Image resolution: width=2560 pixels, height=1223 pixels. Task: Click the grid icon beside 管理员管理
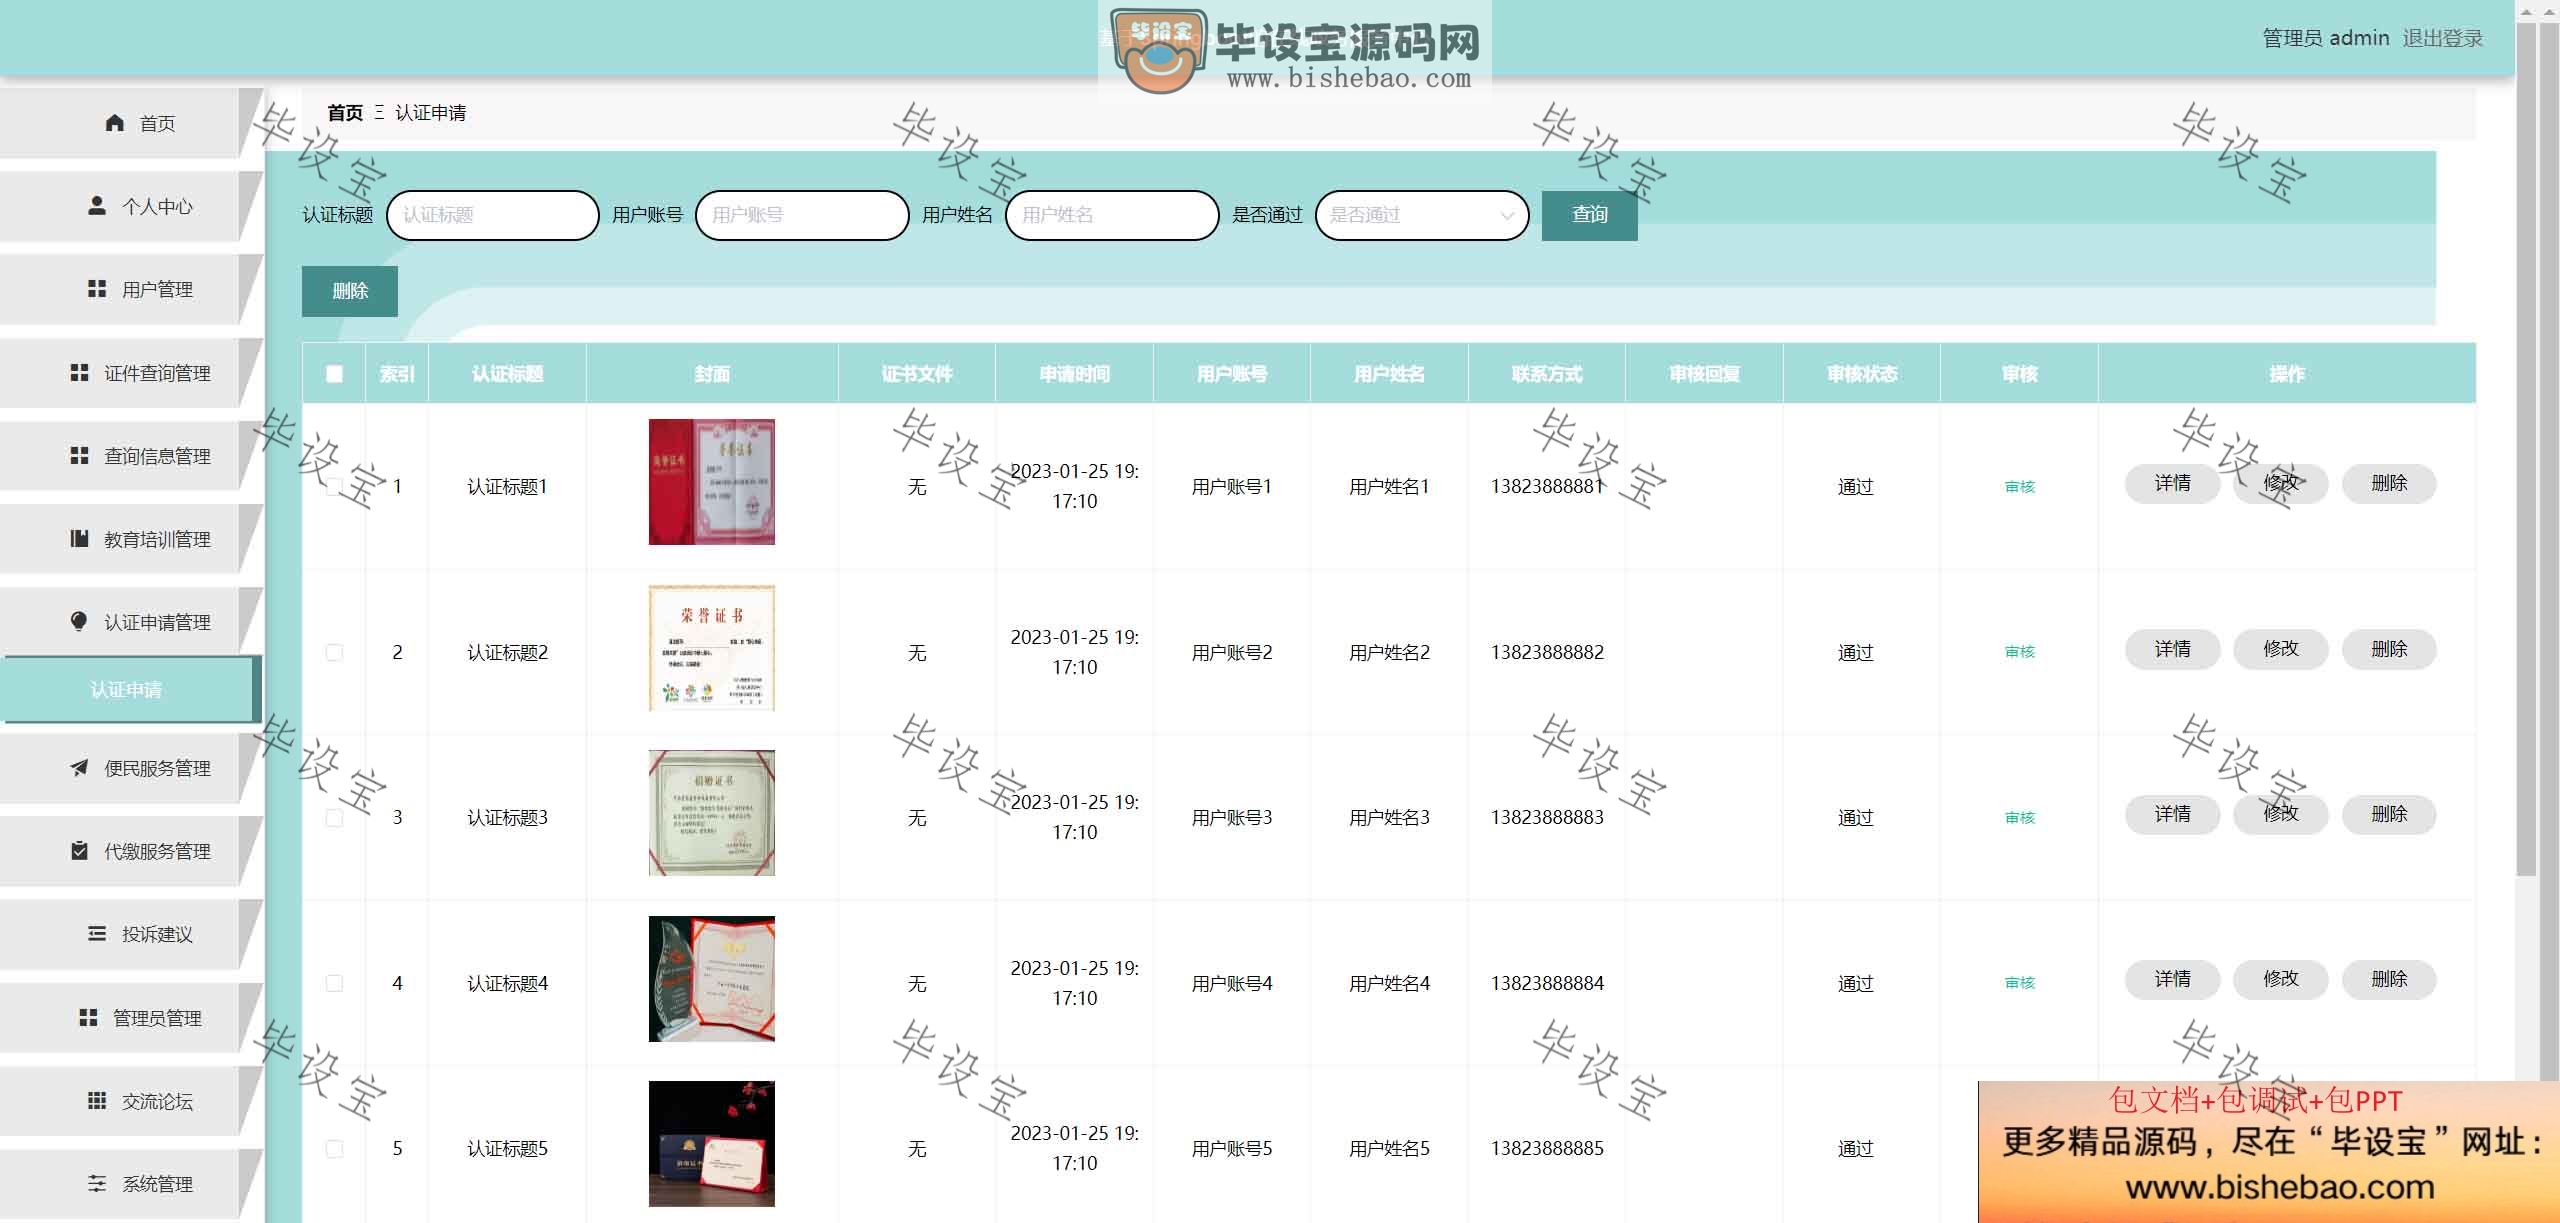pos(88,1017)
